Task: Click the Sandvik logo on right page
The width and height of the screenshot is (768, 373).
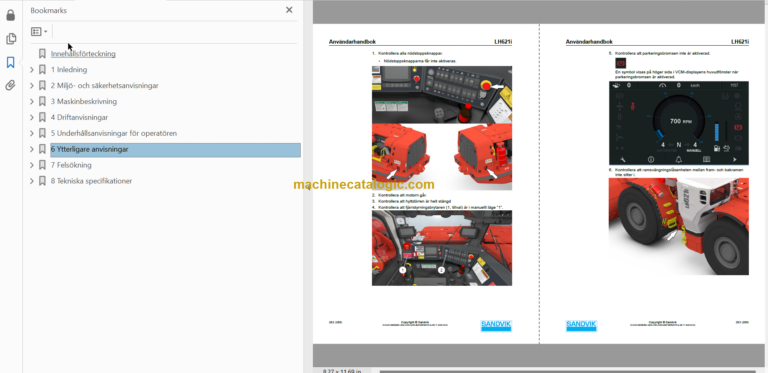Action: tap(581, 326)
